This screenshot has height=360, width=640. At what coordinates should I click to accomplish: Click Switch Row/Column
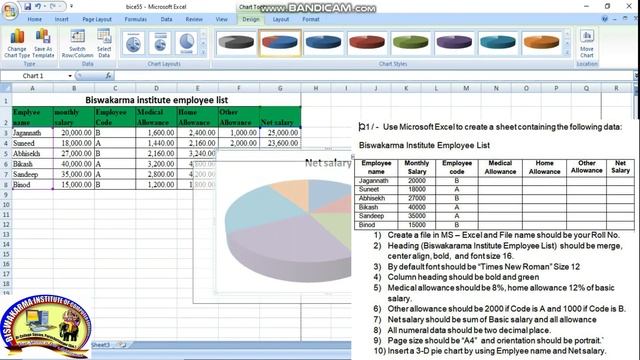point(77,43)
